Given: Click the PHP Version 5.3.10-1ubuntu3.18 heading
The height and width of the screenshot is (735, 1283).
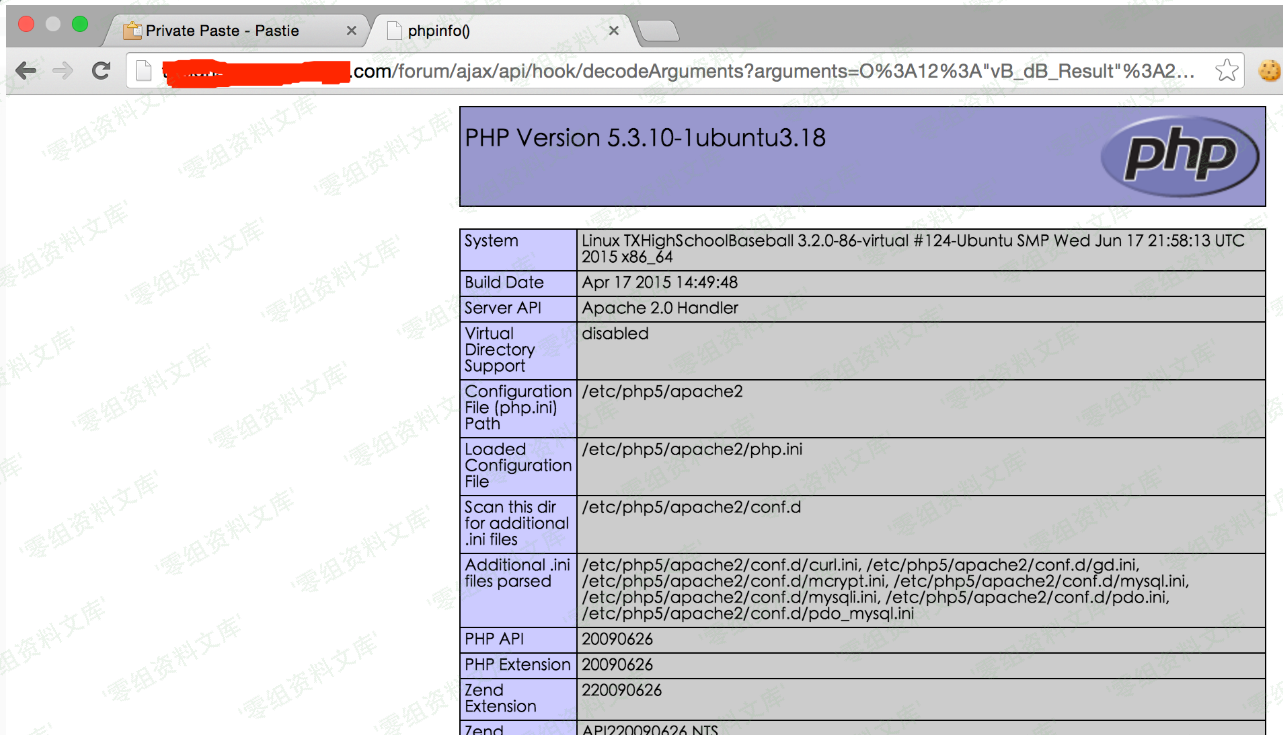Looking at the screenshot, I should coord(645,138).
